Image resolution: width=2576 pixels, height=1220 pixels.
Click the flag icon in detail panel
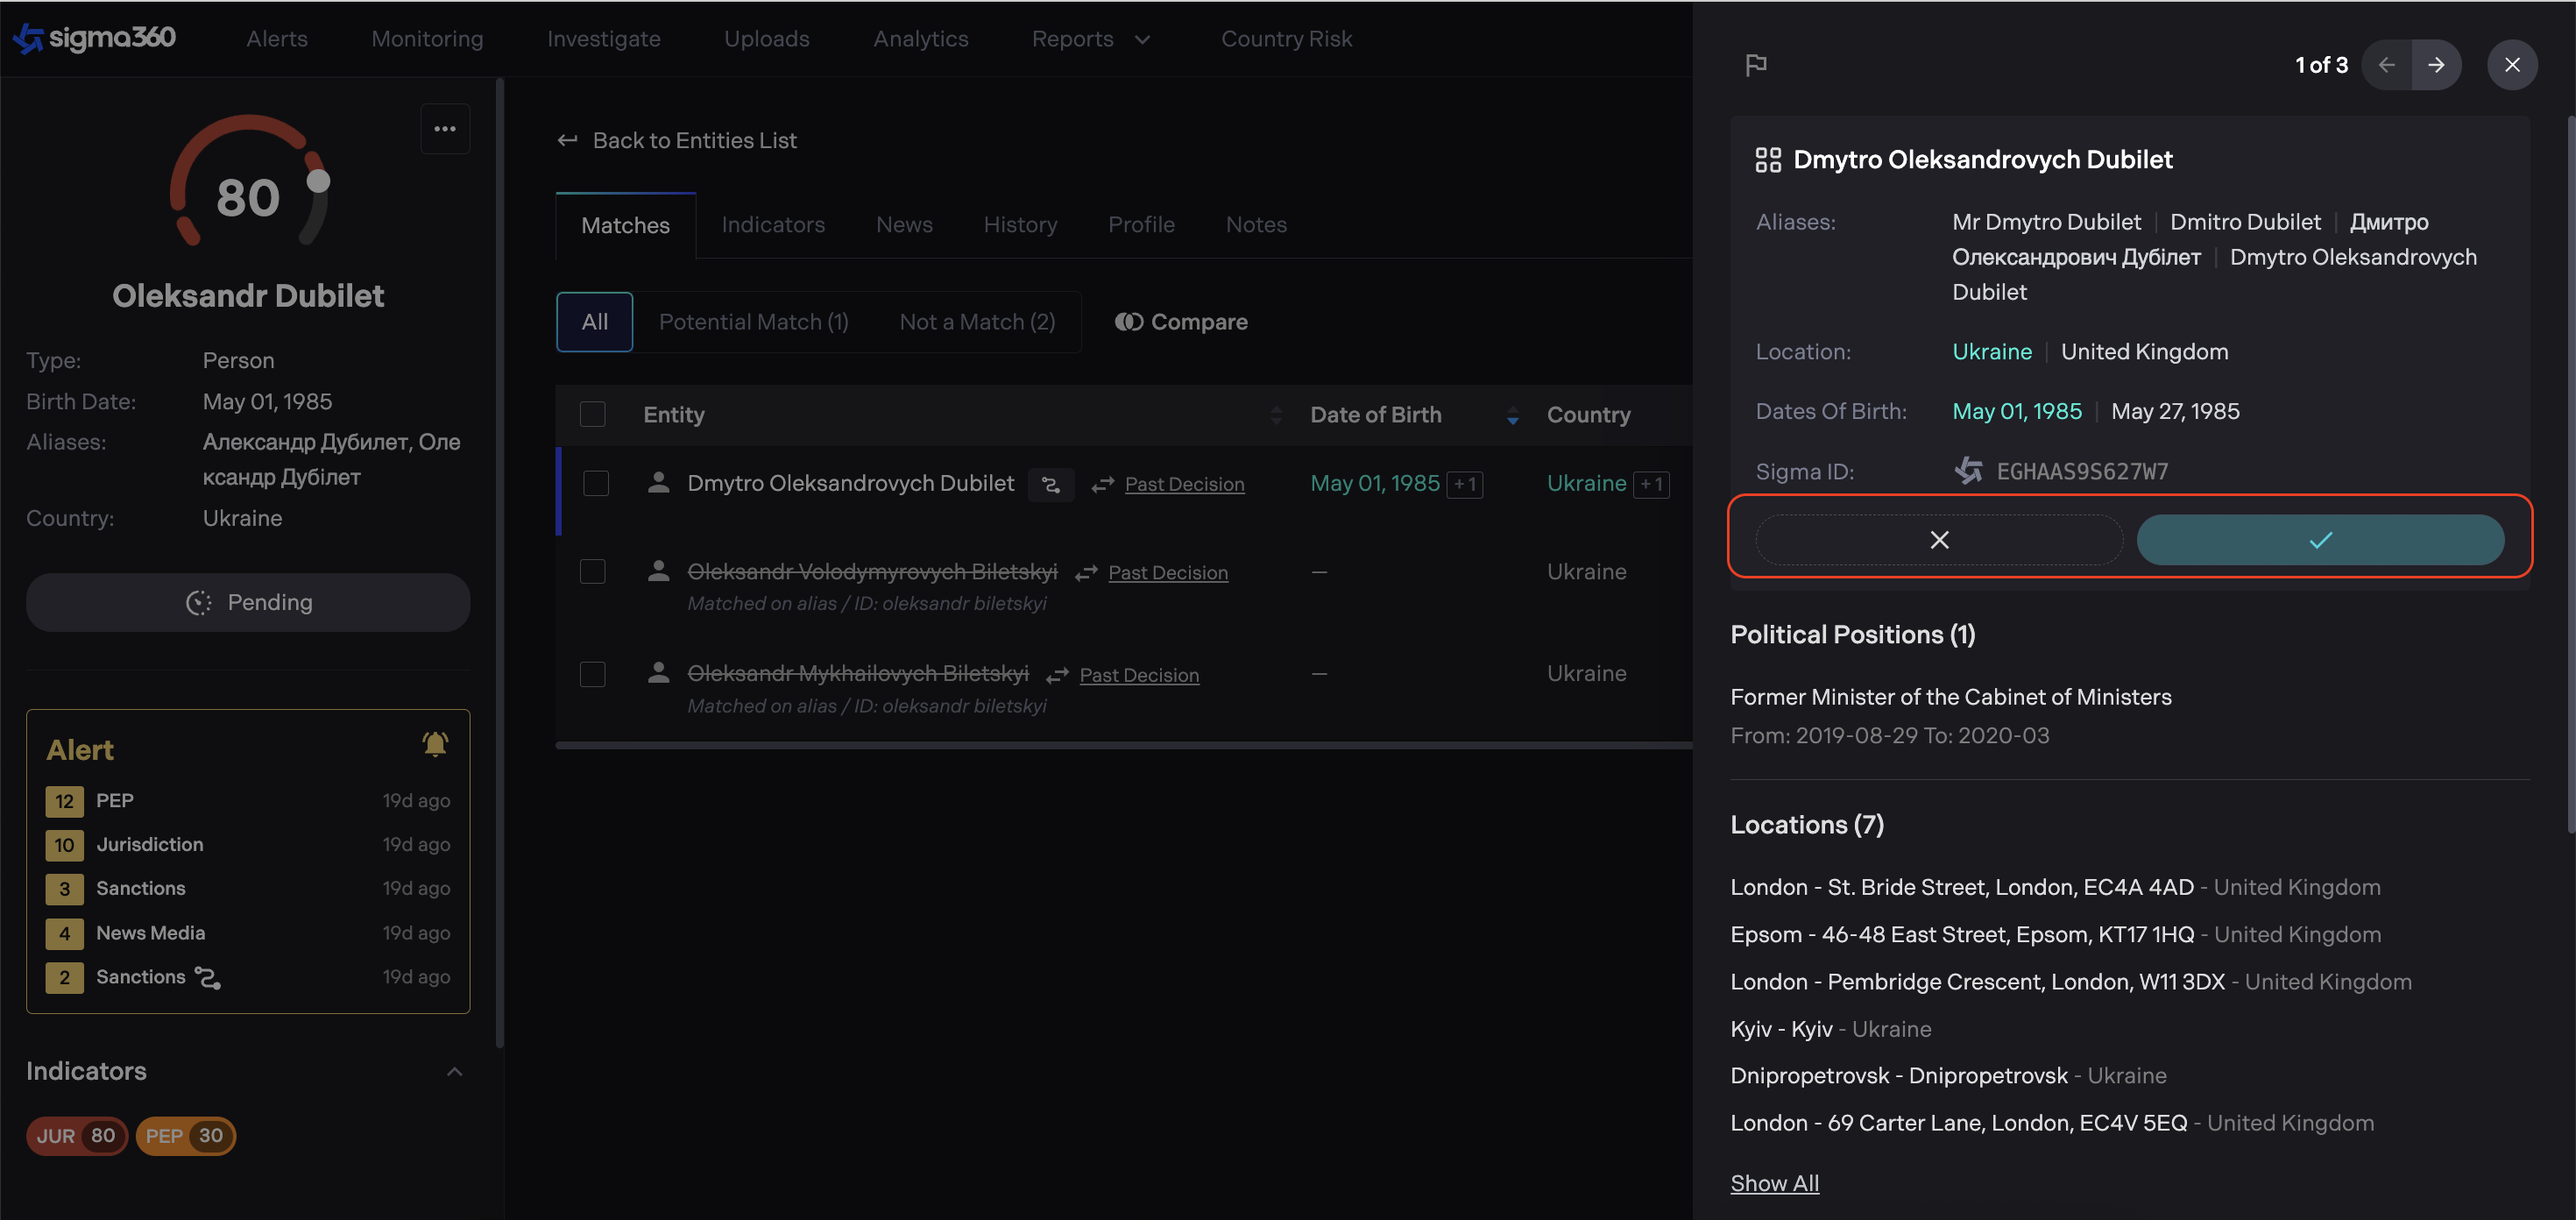pyautogui.click(x=1755, y=65)
